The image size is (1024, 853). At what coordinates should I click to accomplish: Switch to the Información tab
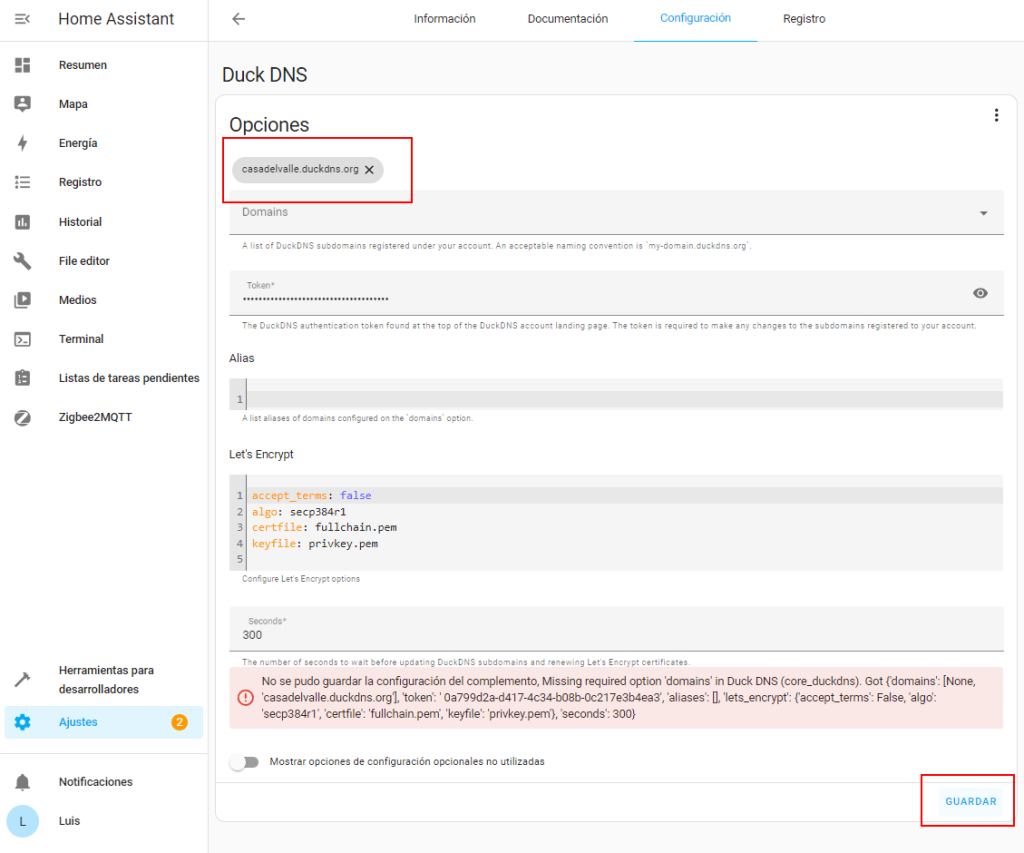click(x=445, y=19)
